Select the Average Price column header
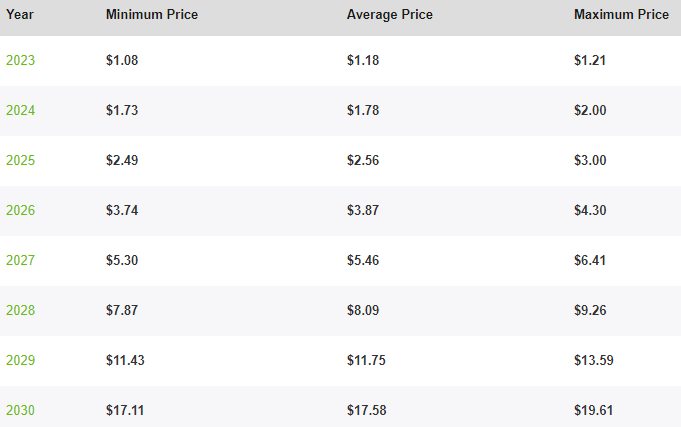 [x=391, y=15]
